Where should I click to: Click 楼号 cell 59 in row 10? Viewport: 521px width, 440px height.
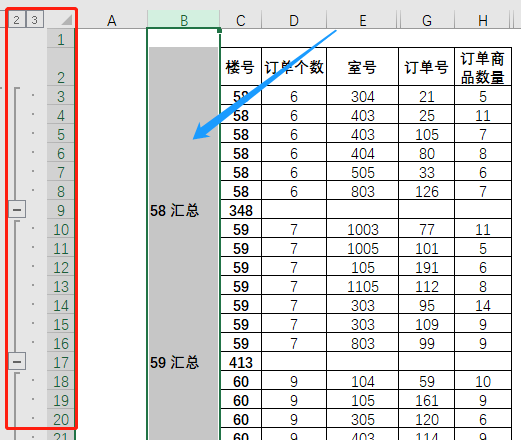pos(241,229)
